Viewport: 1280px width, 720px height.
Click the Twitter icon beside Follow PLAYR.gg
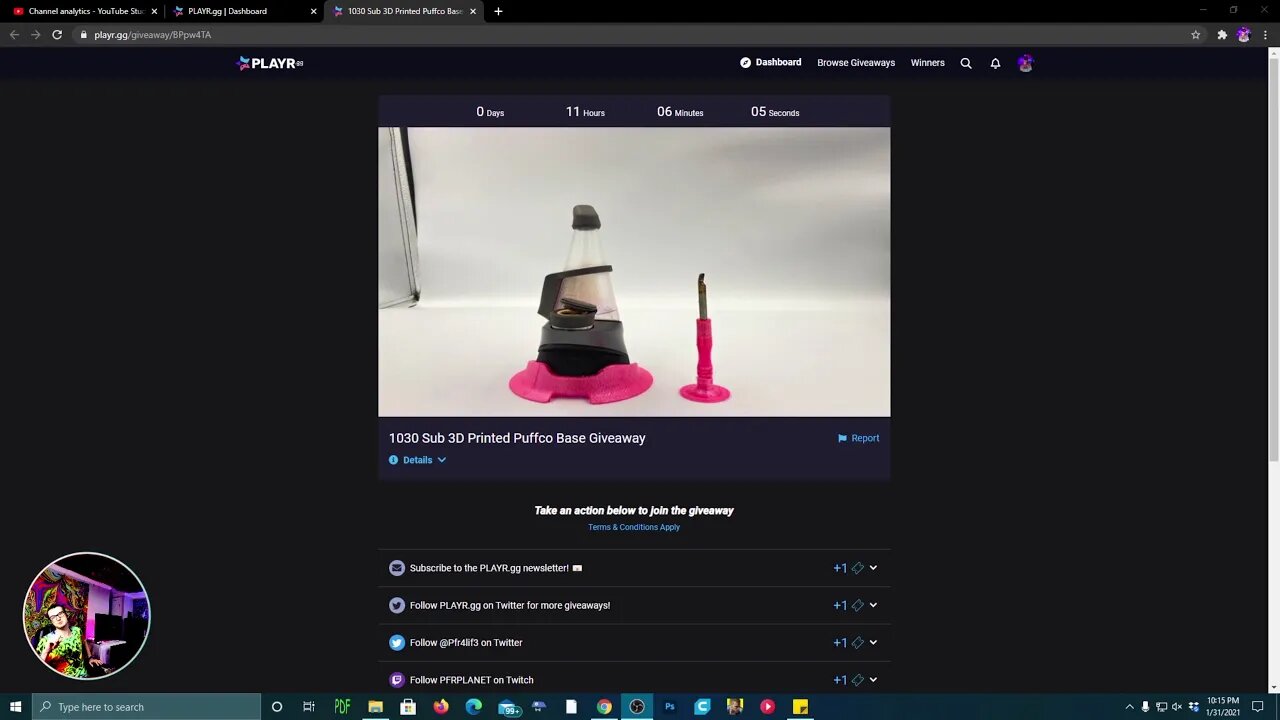[x=397, y=605]
